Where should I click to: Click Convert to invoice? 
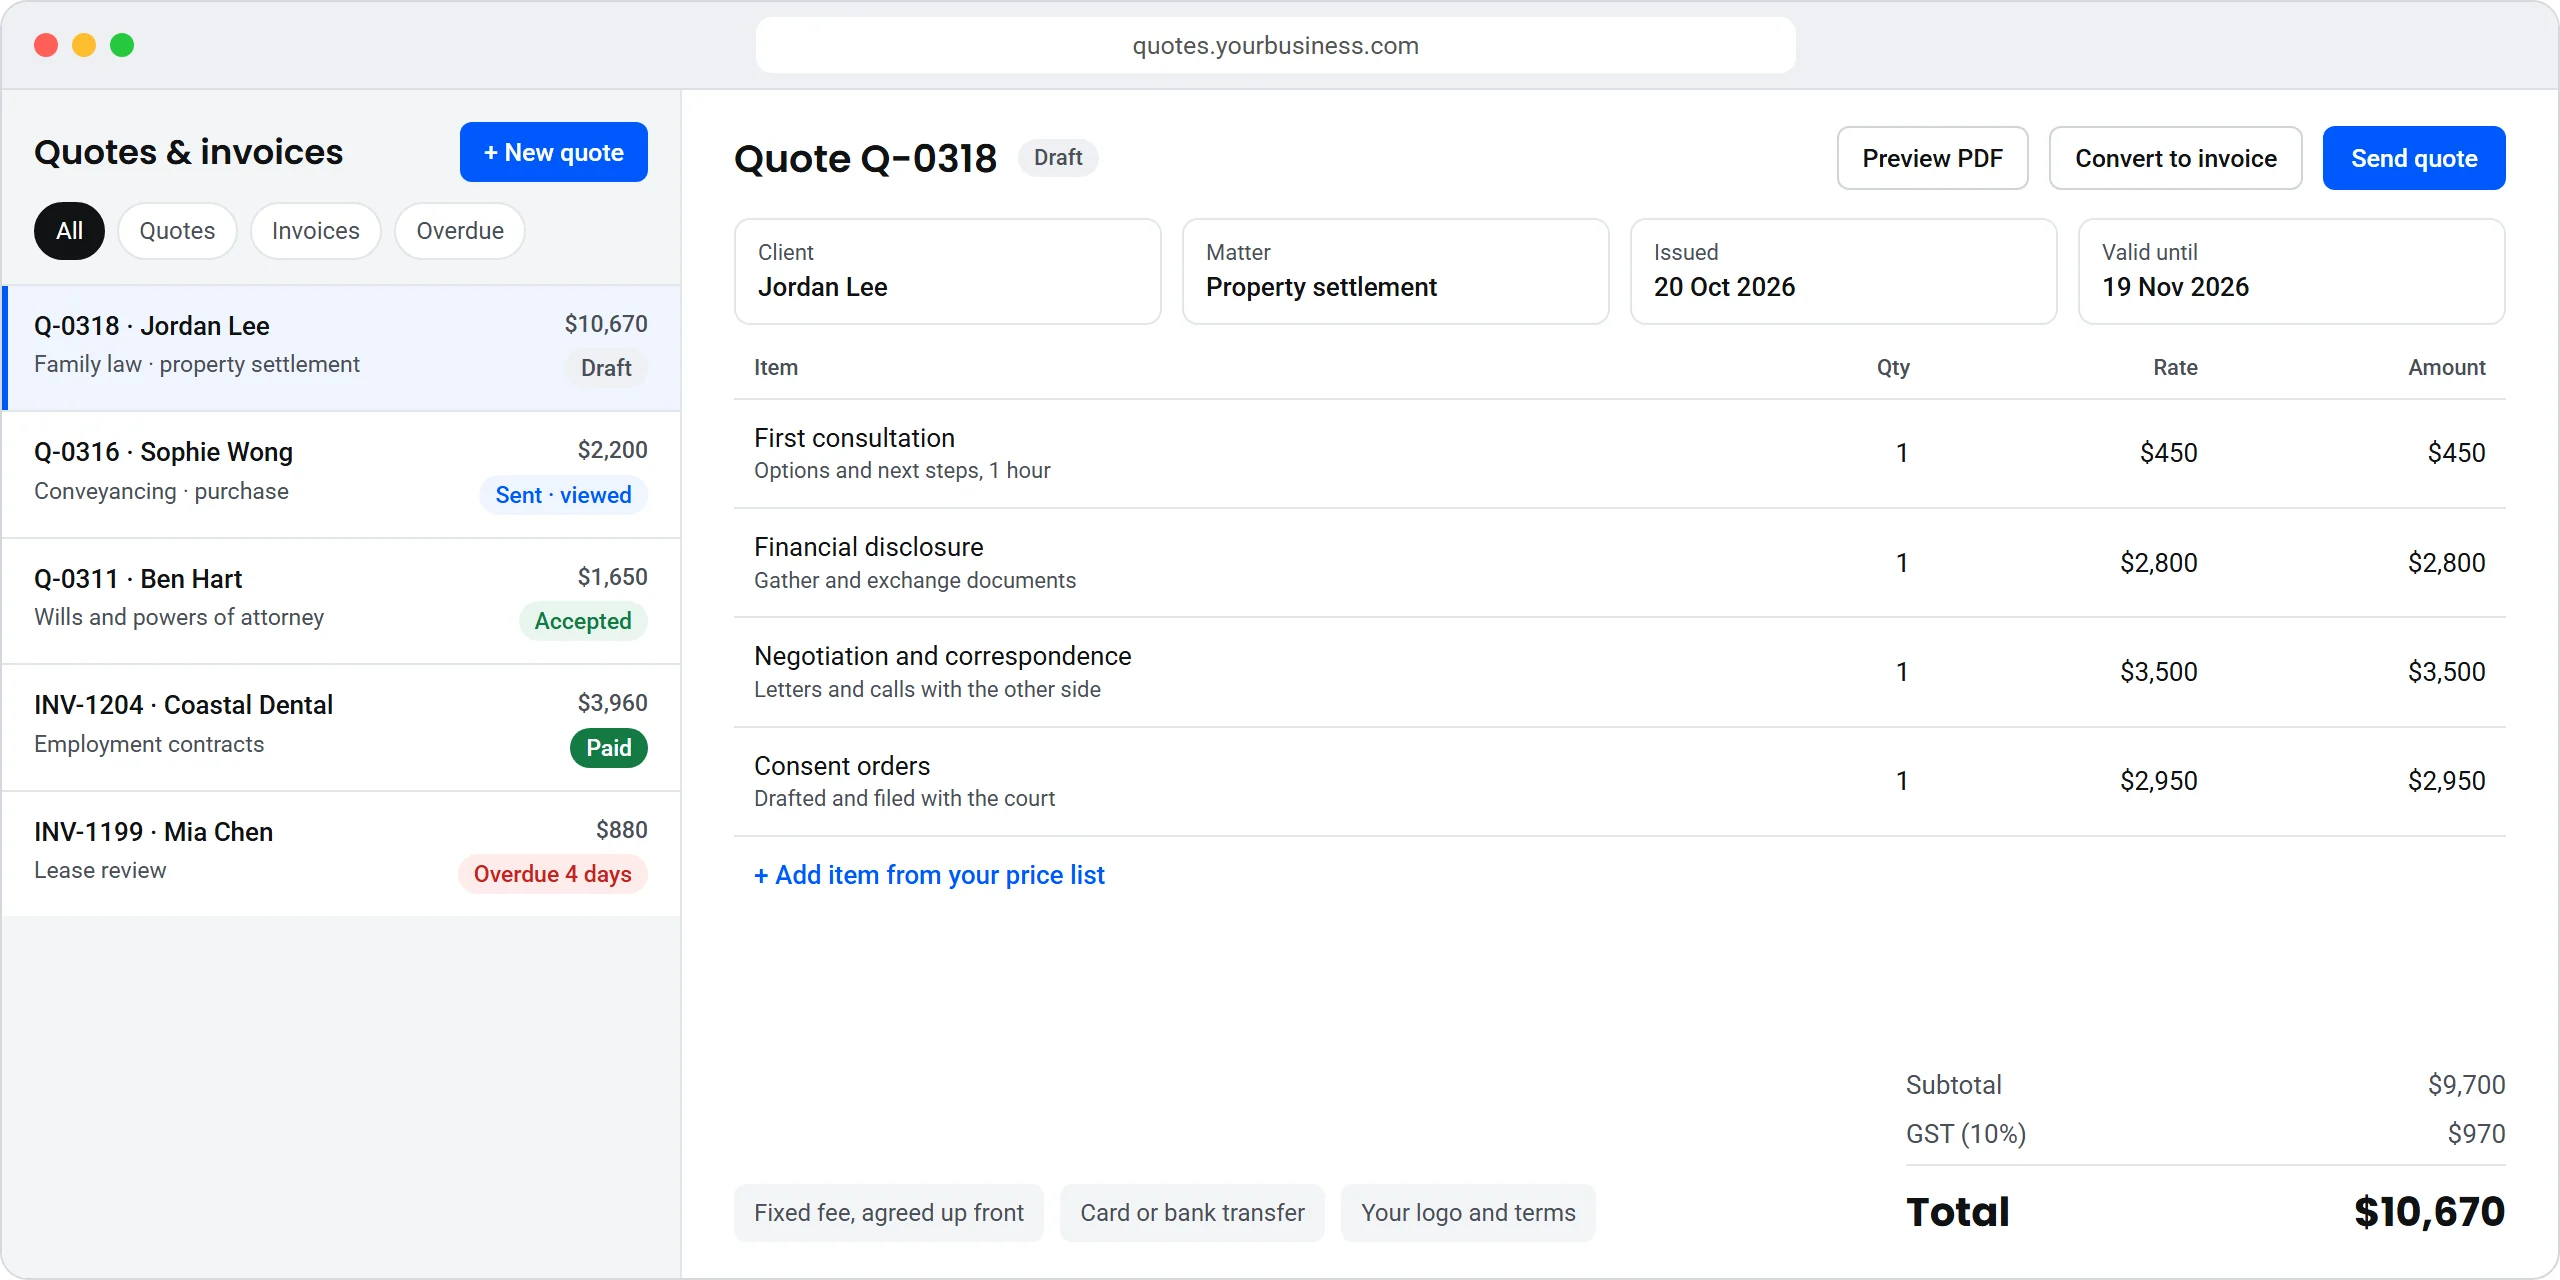point(2175,158)
